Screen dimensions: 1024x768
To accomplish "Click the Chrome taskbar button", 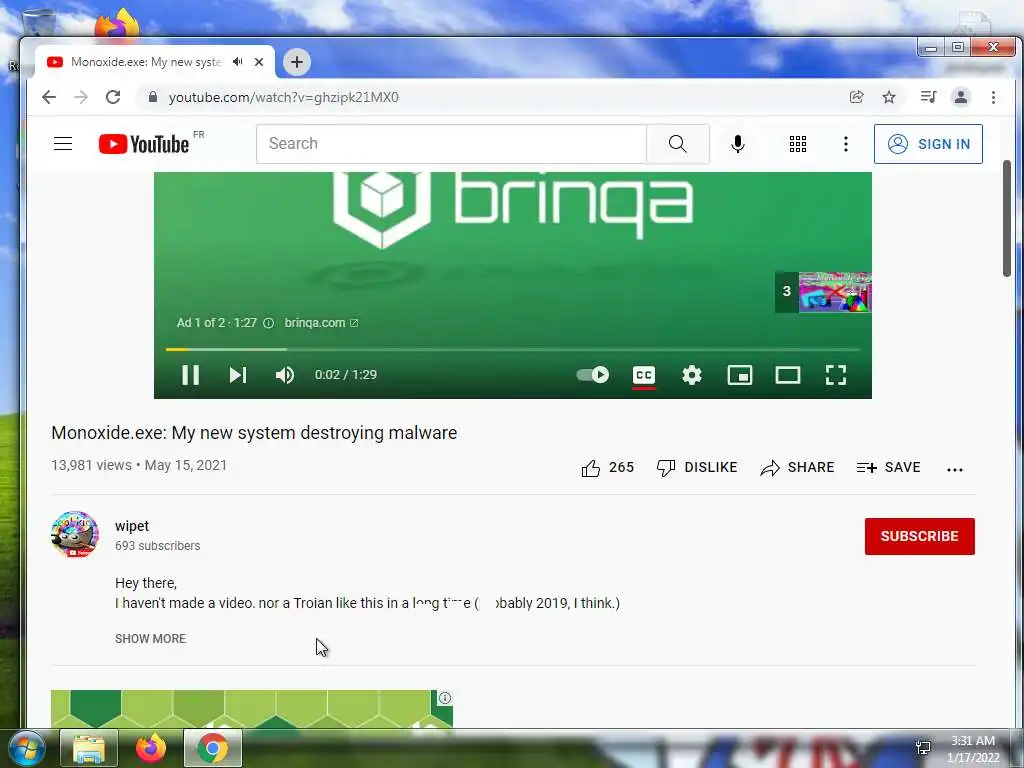I will (x=213, y=748).
